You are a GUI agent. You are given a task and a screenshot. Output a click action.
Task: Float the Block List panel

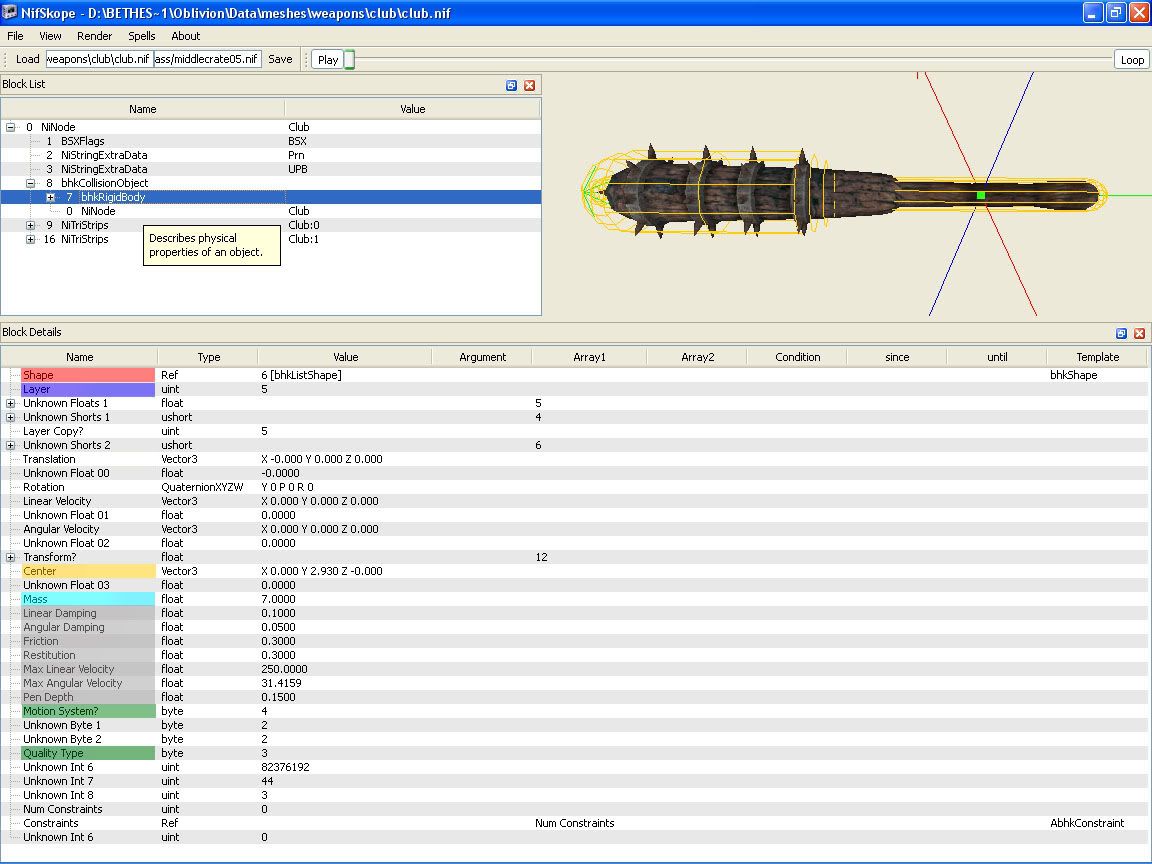511,86
